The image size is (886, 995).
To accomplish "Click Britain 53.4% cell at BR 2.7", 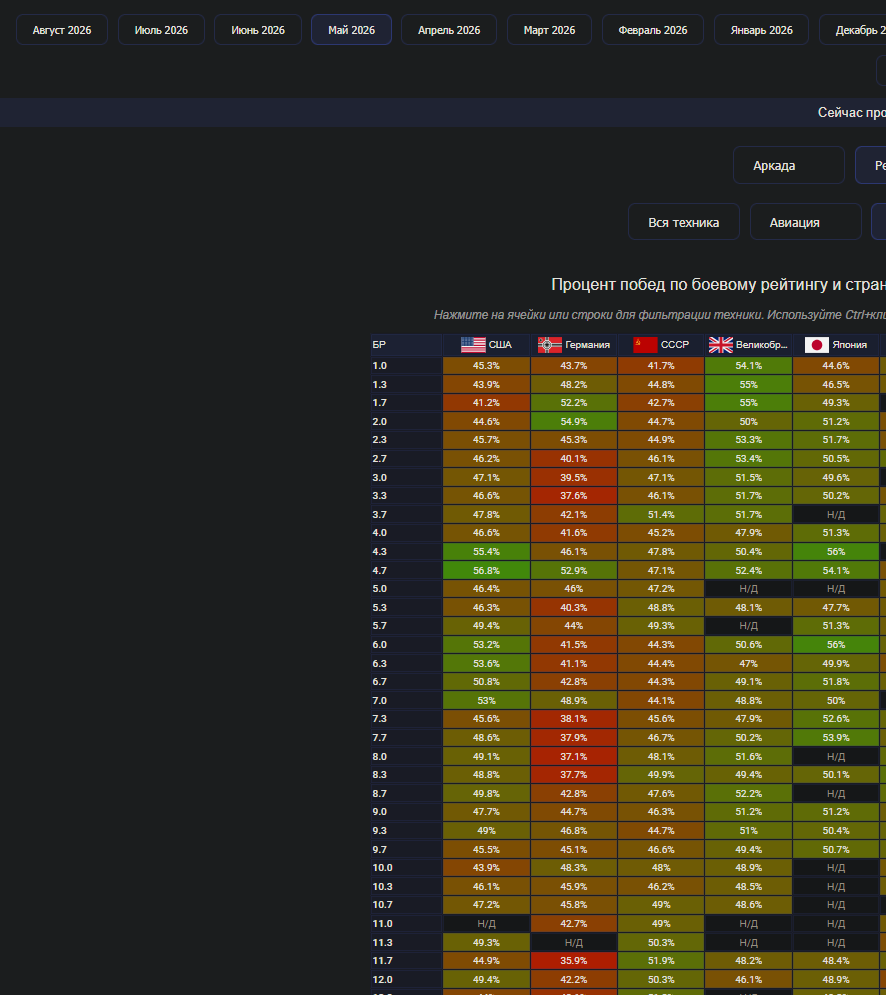I will pyautogui.click(x=748, y=458).
